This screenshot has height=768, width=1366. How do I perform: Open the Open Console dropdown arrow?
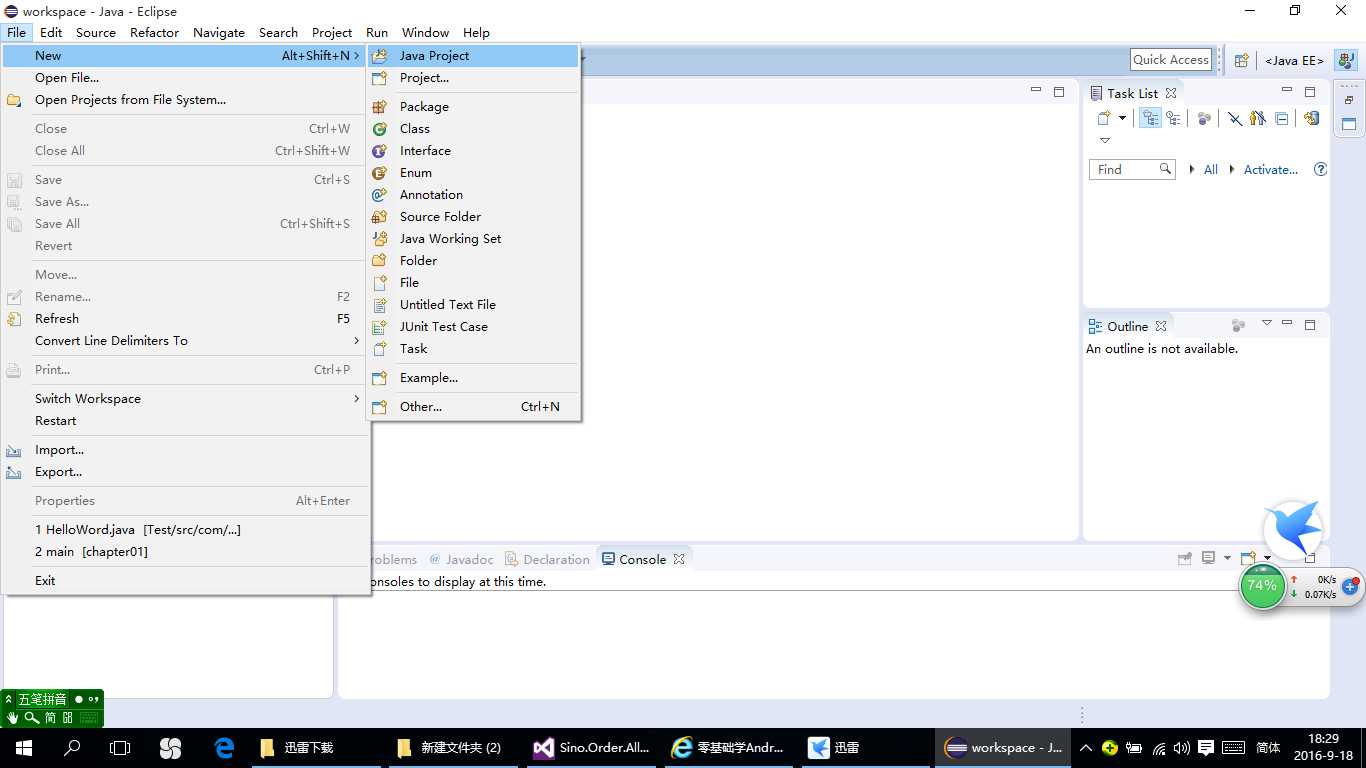(x=1267, y=558)
